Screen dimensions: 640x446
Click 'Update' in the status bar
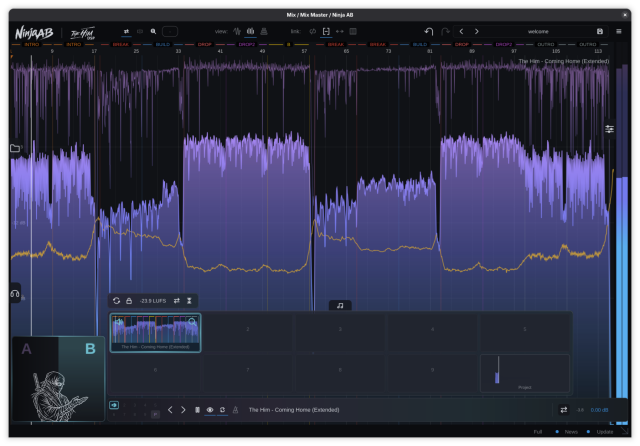pos(604,432)
